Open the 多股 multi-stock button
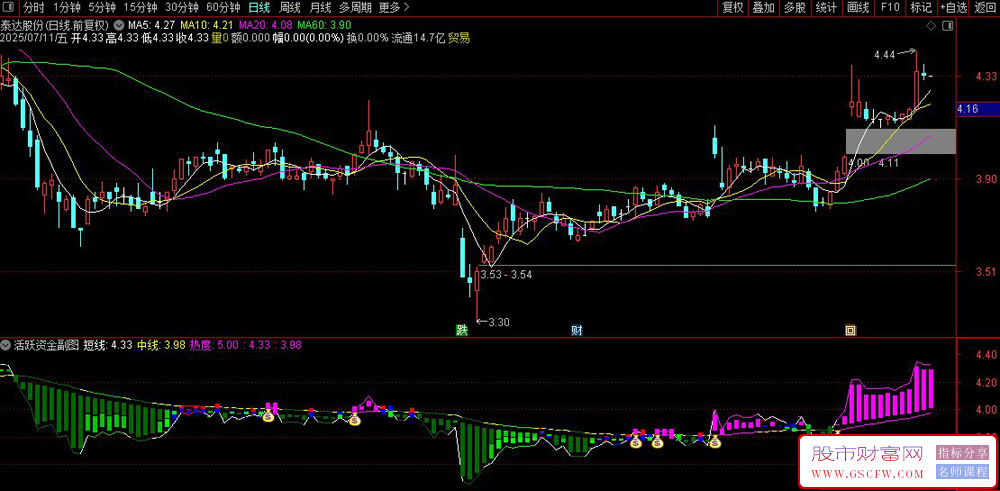The width and height of the screenshot is (1000, 491). [795, 8]
